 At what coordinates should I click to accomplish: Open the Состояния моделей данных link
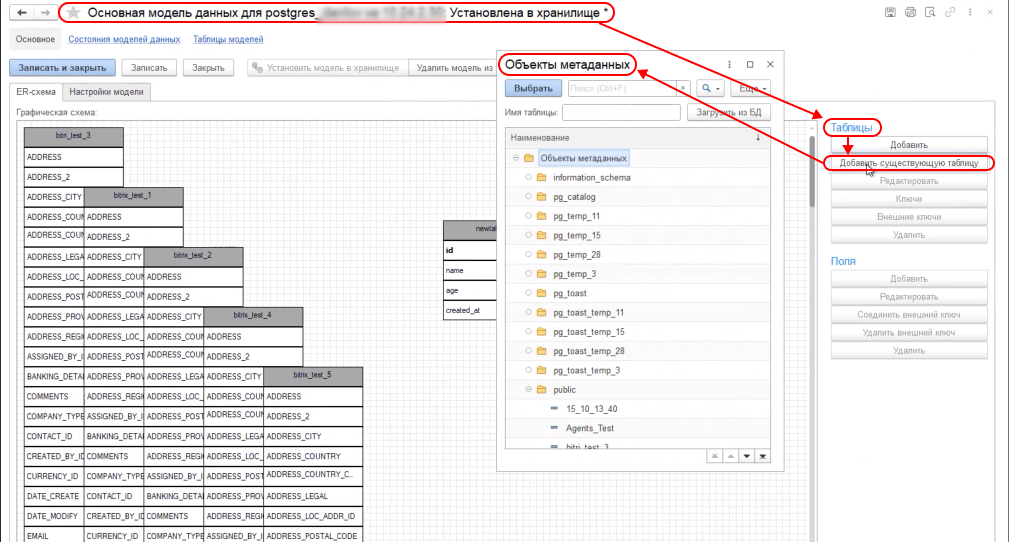coord(123,39)
